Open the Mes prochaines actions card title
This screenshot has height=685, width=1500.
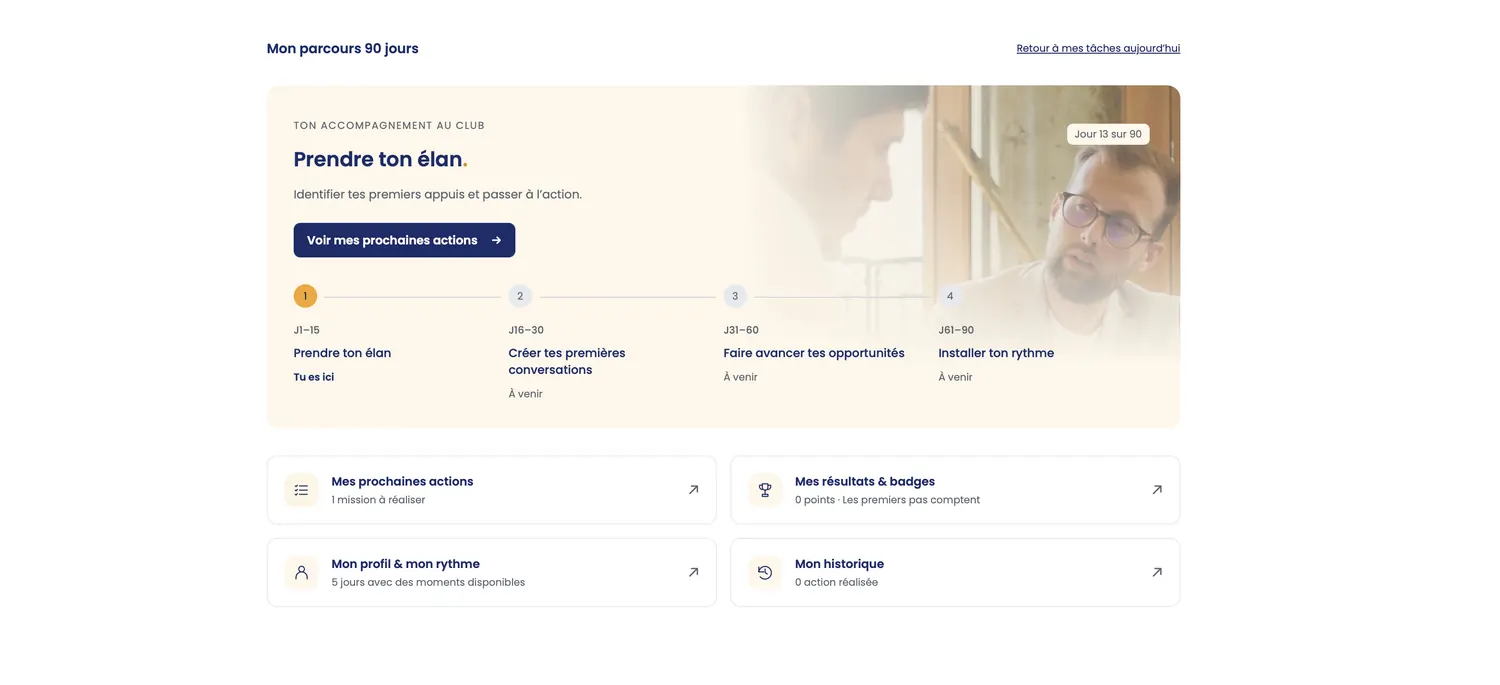402,481
